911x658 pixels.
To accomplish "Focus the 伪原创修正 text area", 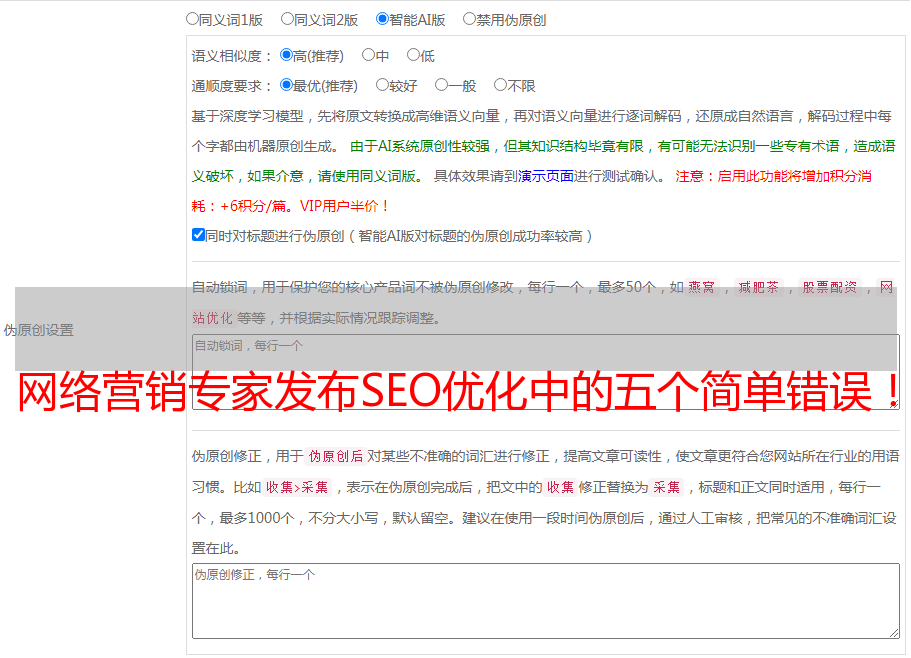I will 545,600.
